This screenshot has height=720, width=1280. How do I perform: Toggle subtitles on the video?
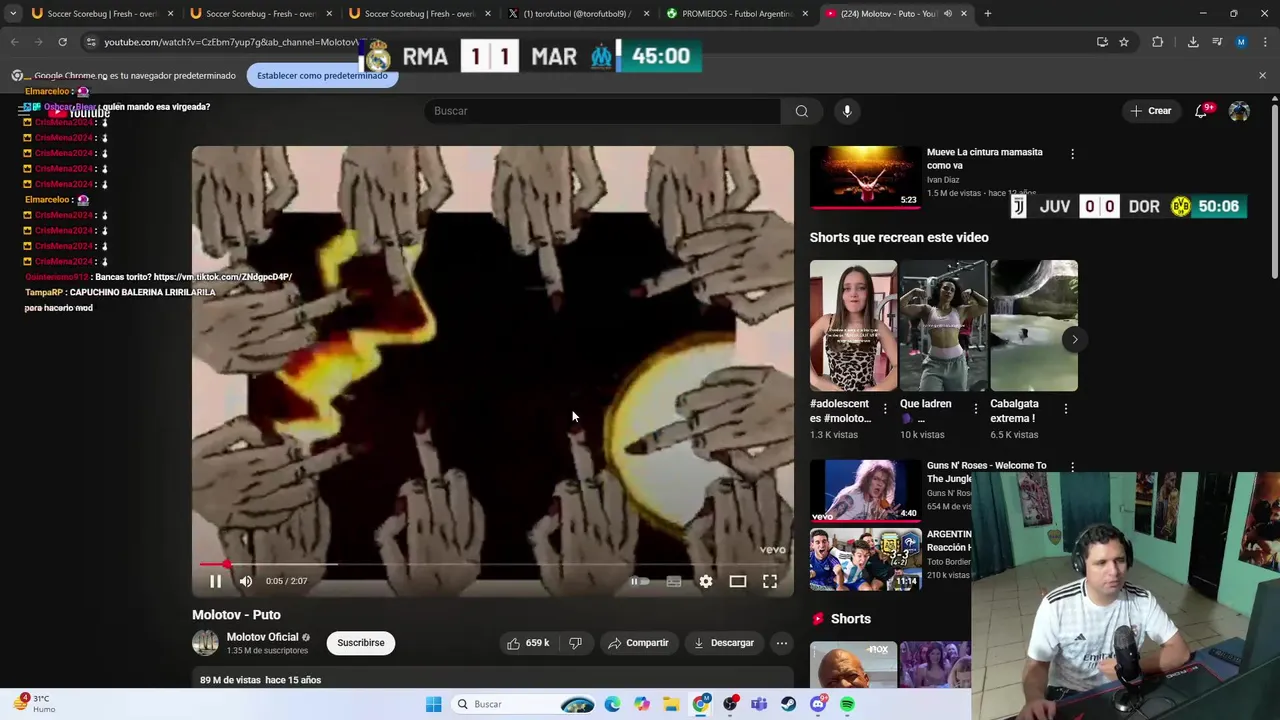[x=674, y=581]
